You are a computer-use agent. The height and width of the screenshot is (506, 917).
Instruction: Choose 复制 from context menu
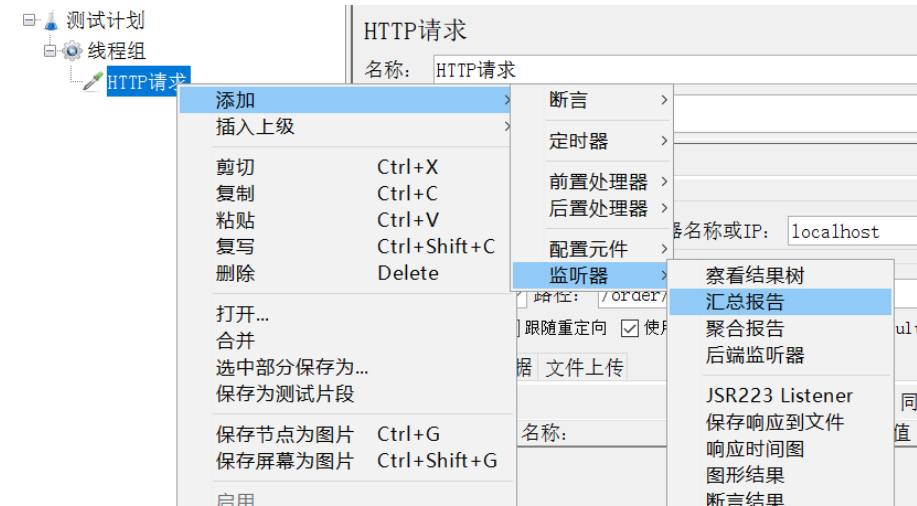click(x=346, y=194)
